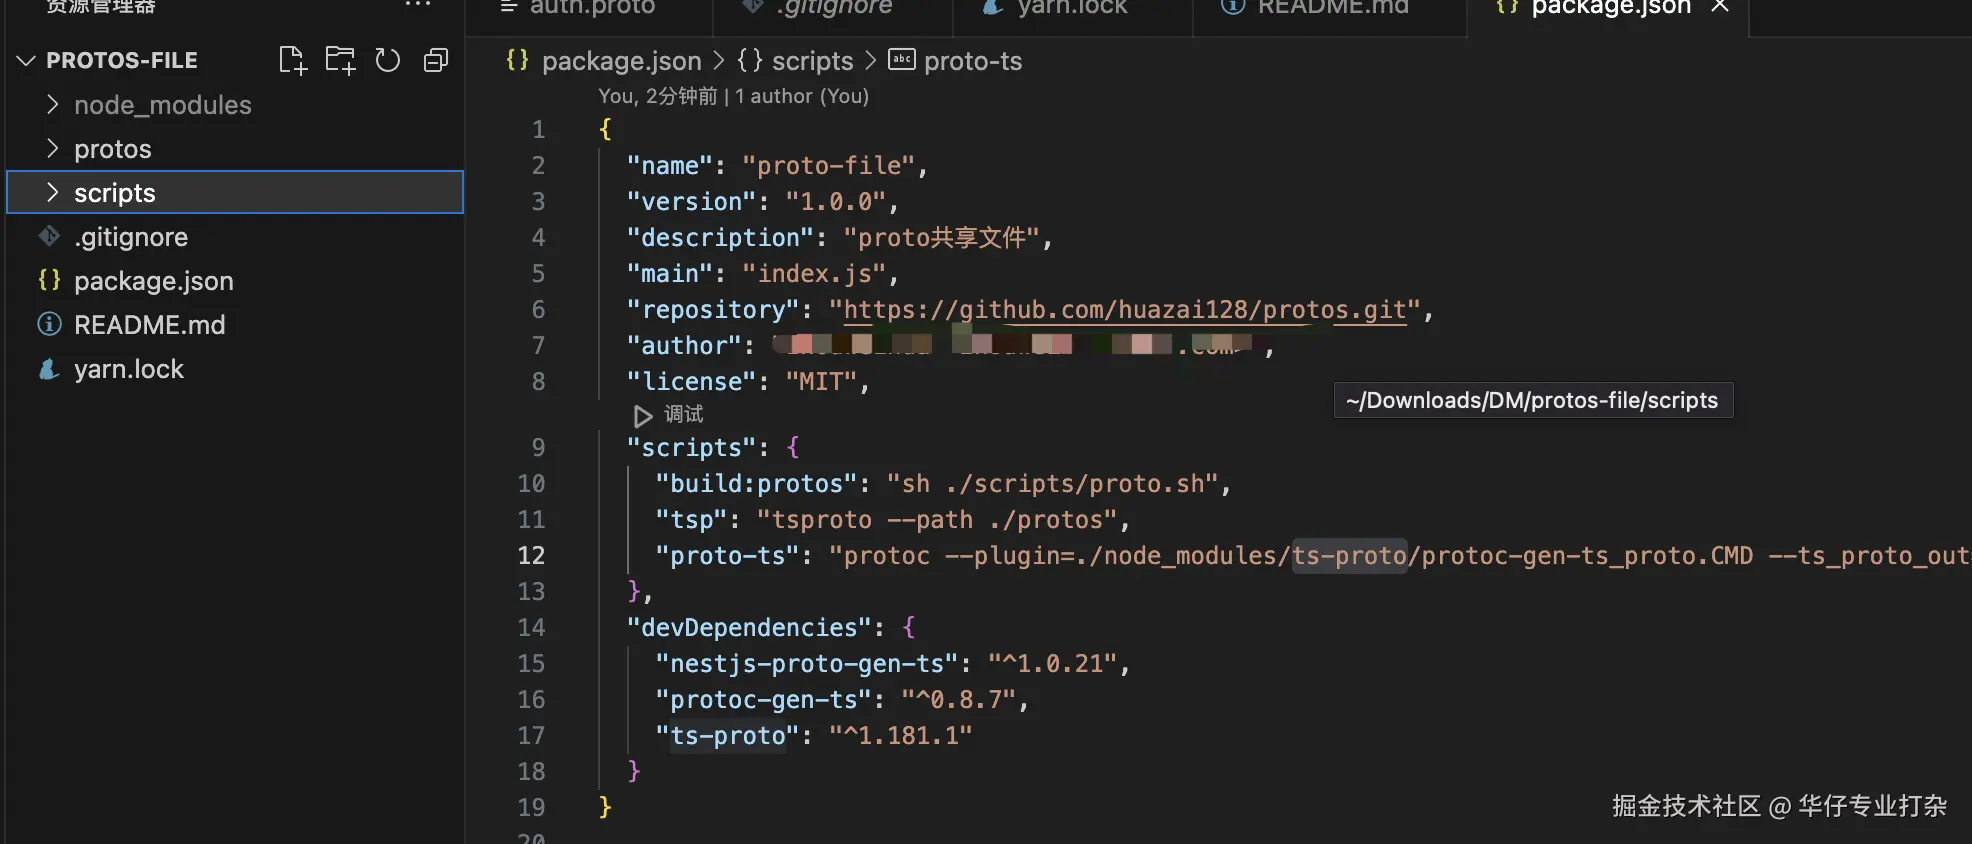Refresh the explorer with the reload icon
Viewport: 1972px width, 844px height.
point(388,60)
